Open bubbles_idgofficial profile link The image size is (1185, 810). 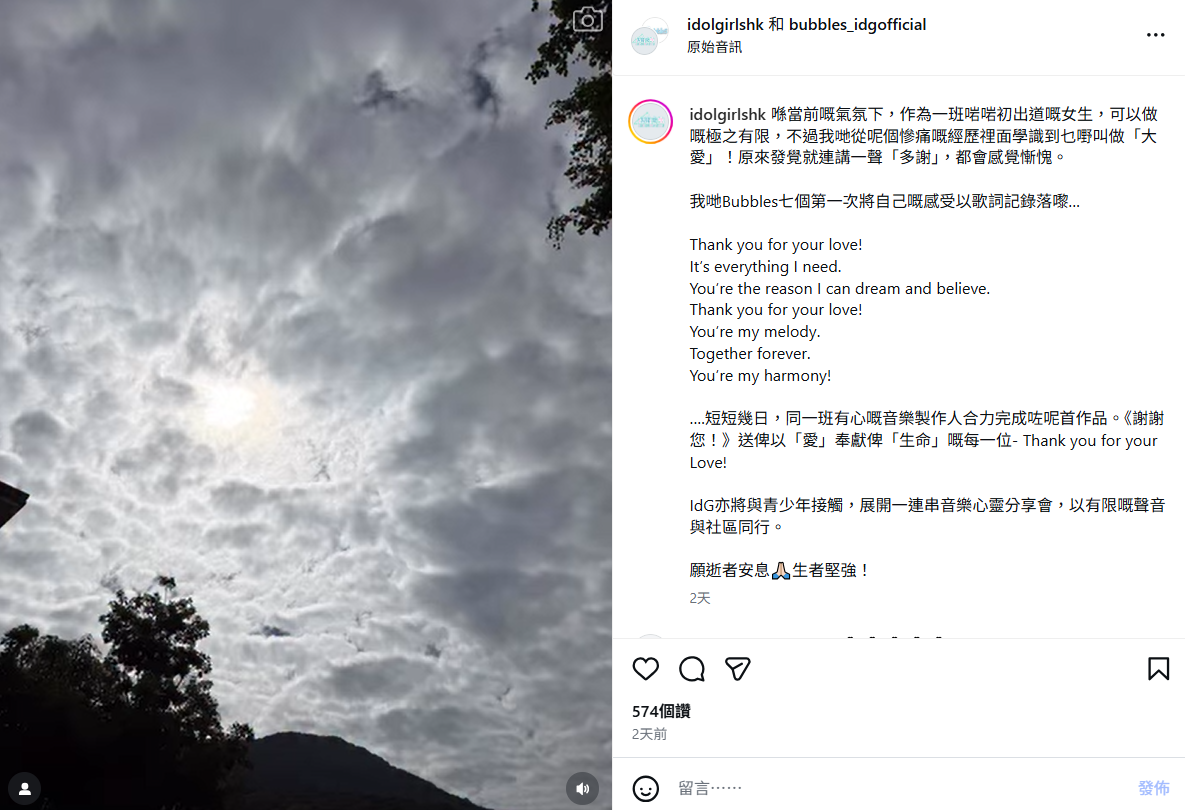coord(857,24)
